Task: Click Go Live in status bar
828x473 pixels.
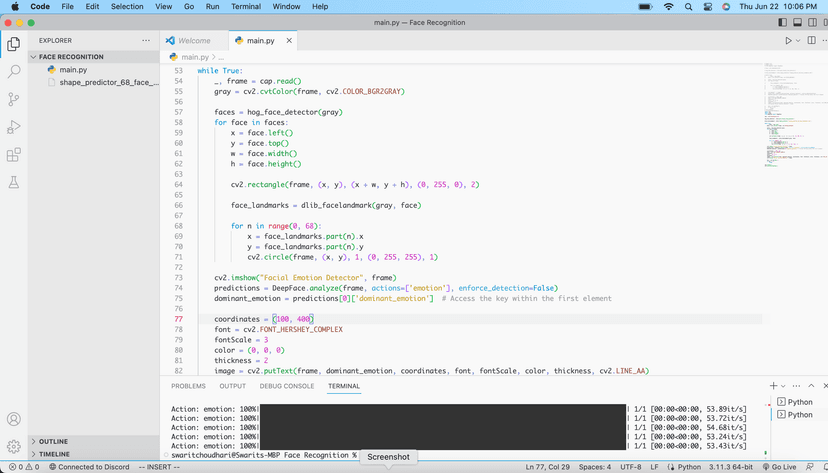Action: [777, 467]
